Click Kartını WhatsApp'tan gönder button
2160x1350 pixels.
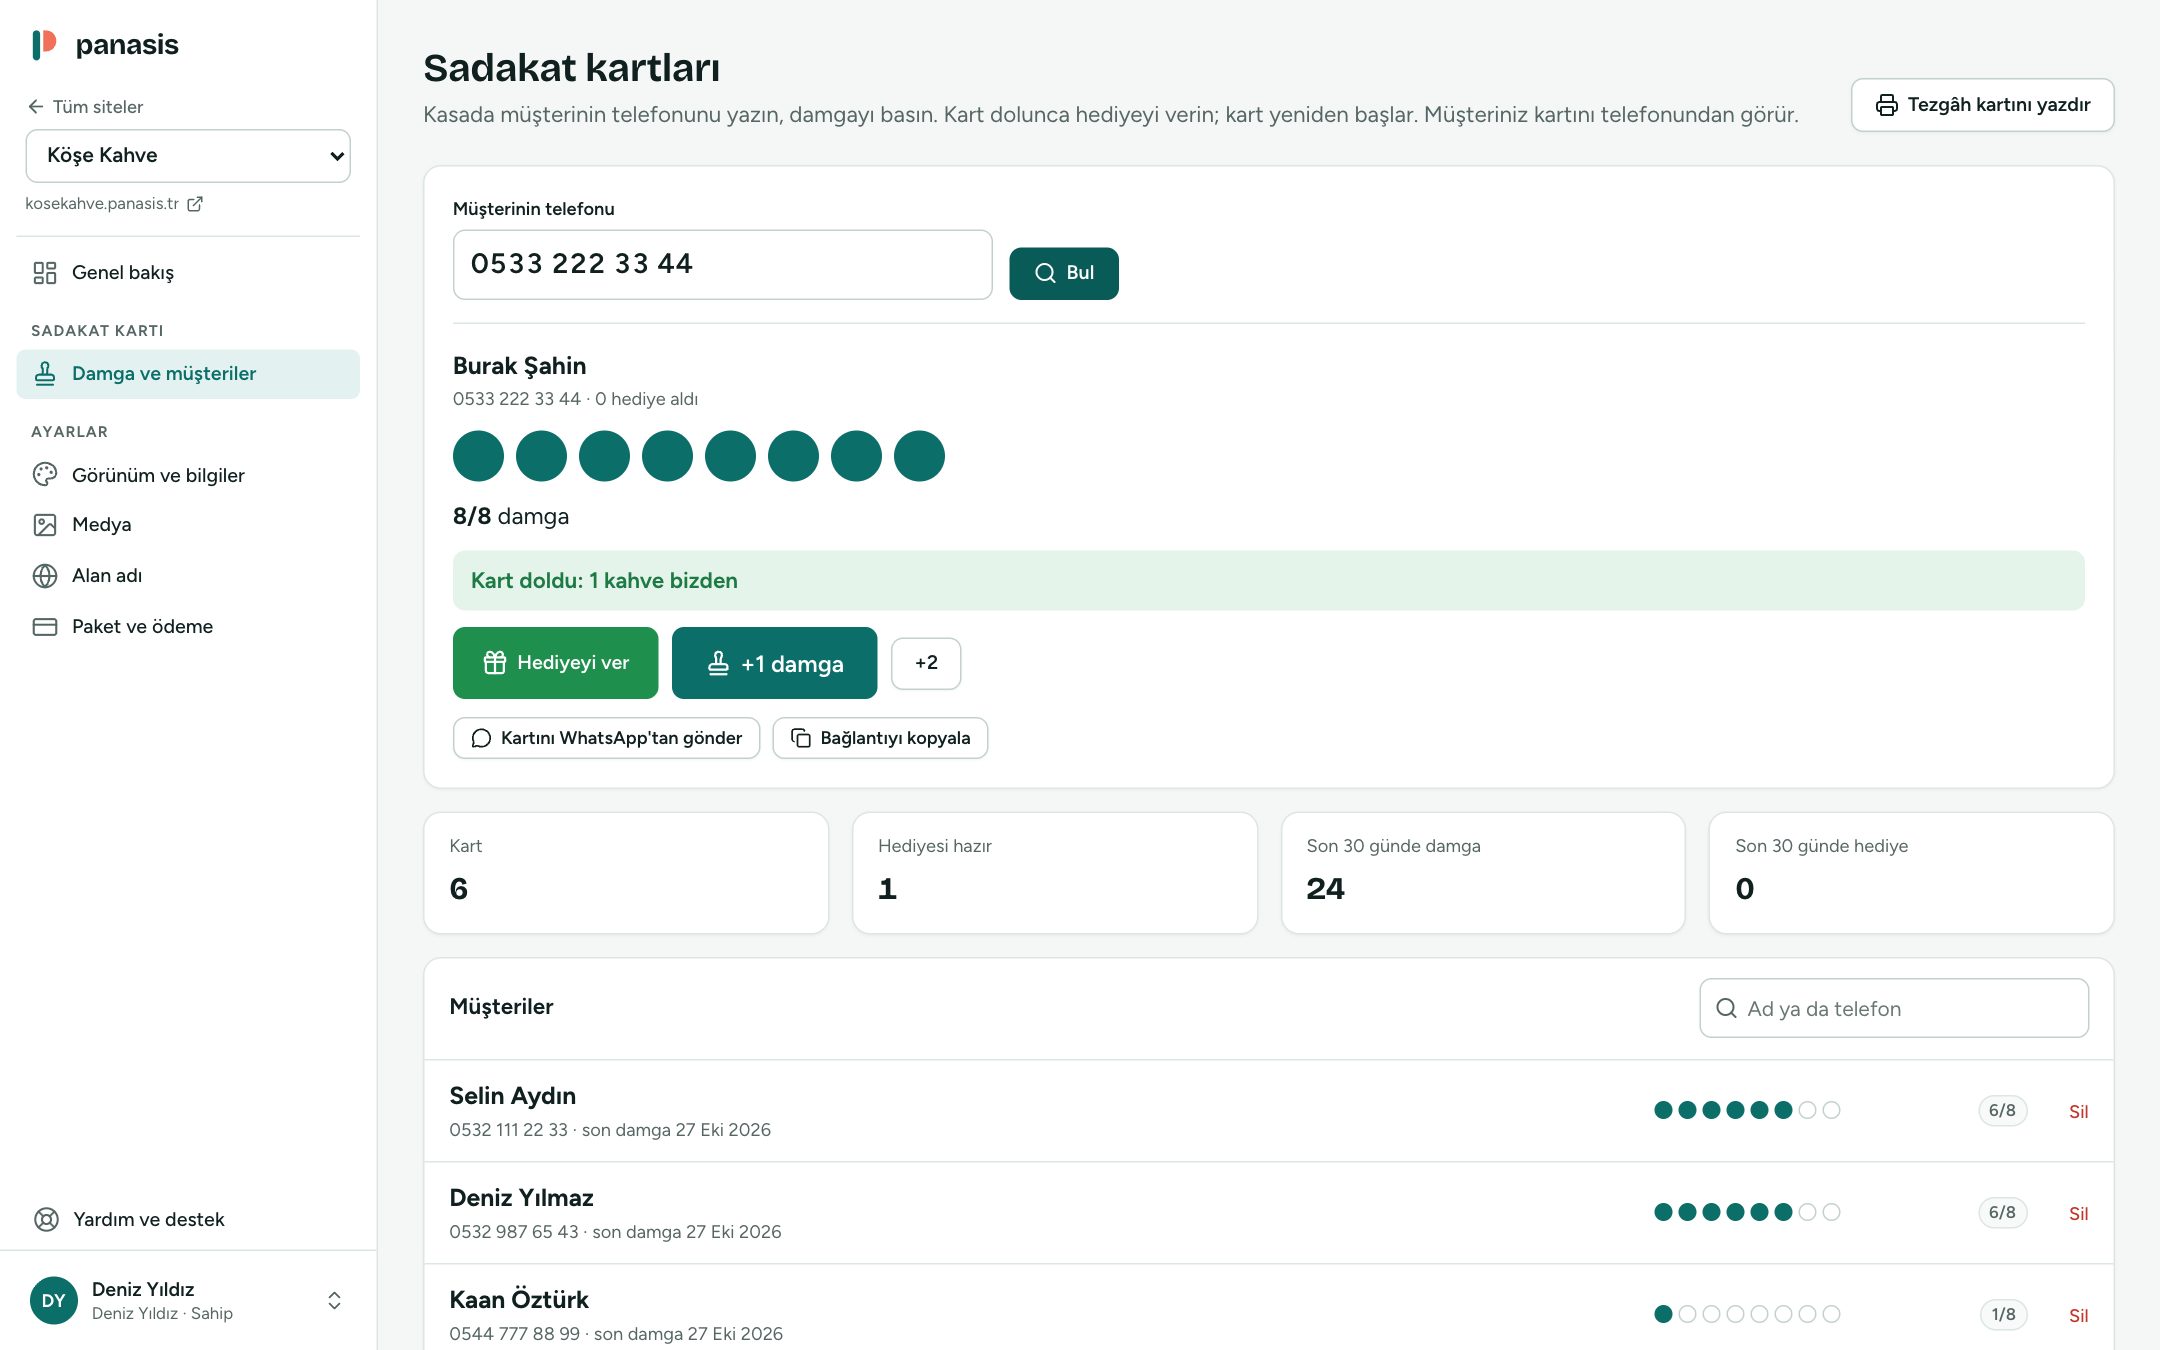point(606,738)
